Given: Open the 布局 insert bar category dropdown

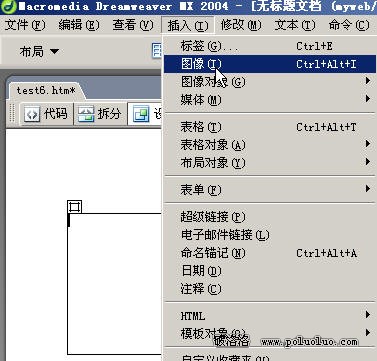Looking at the screenshot, I should click(x=39, y=52).
